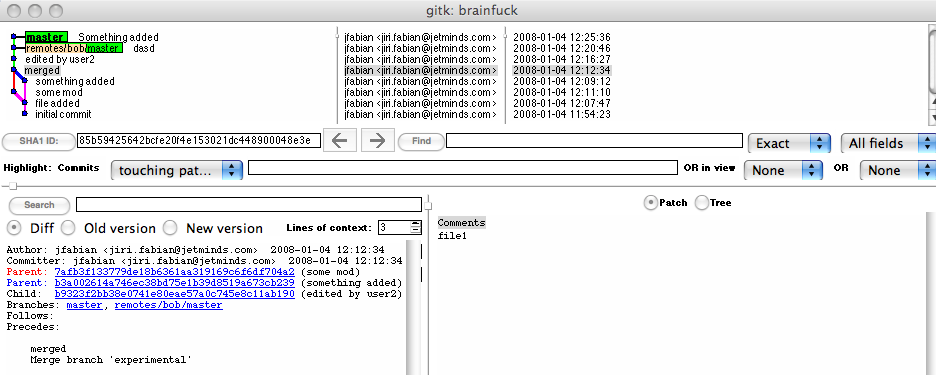
Task: Open the Exact match type dropdown
Action: click(x=789, y=143)
